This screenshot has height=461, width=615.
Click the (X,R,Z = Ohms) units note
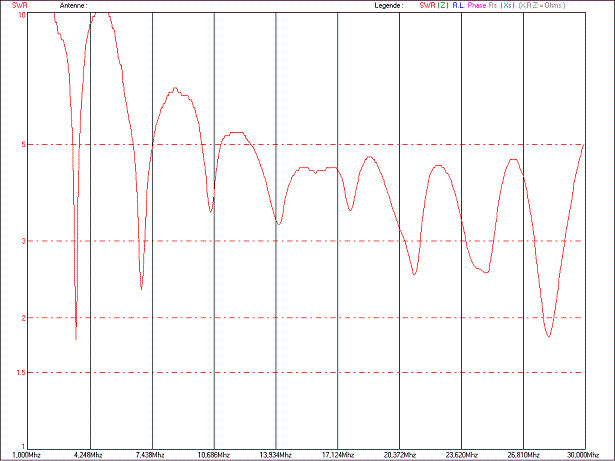coord(544,5)
